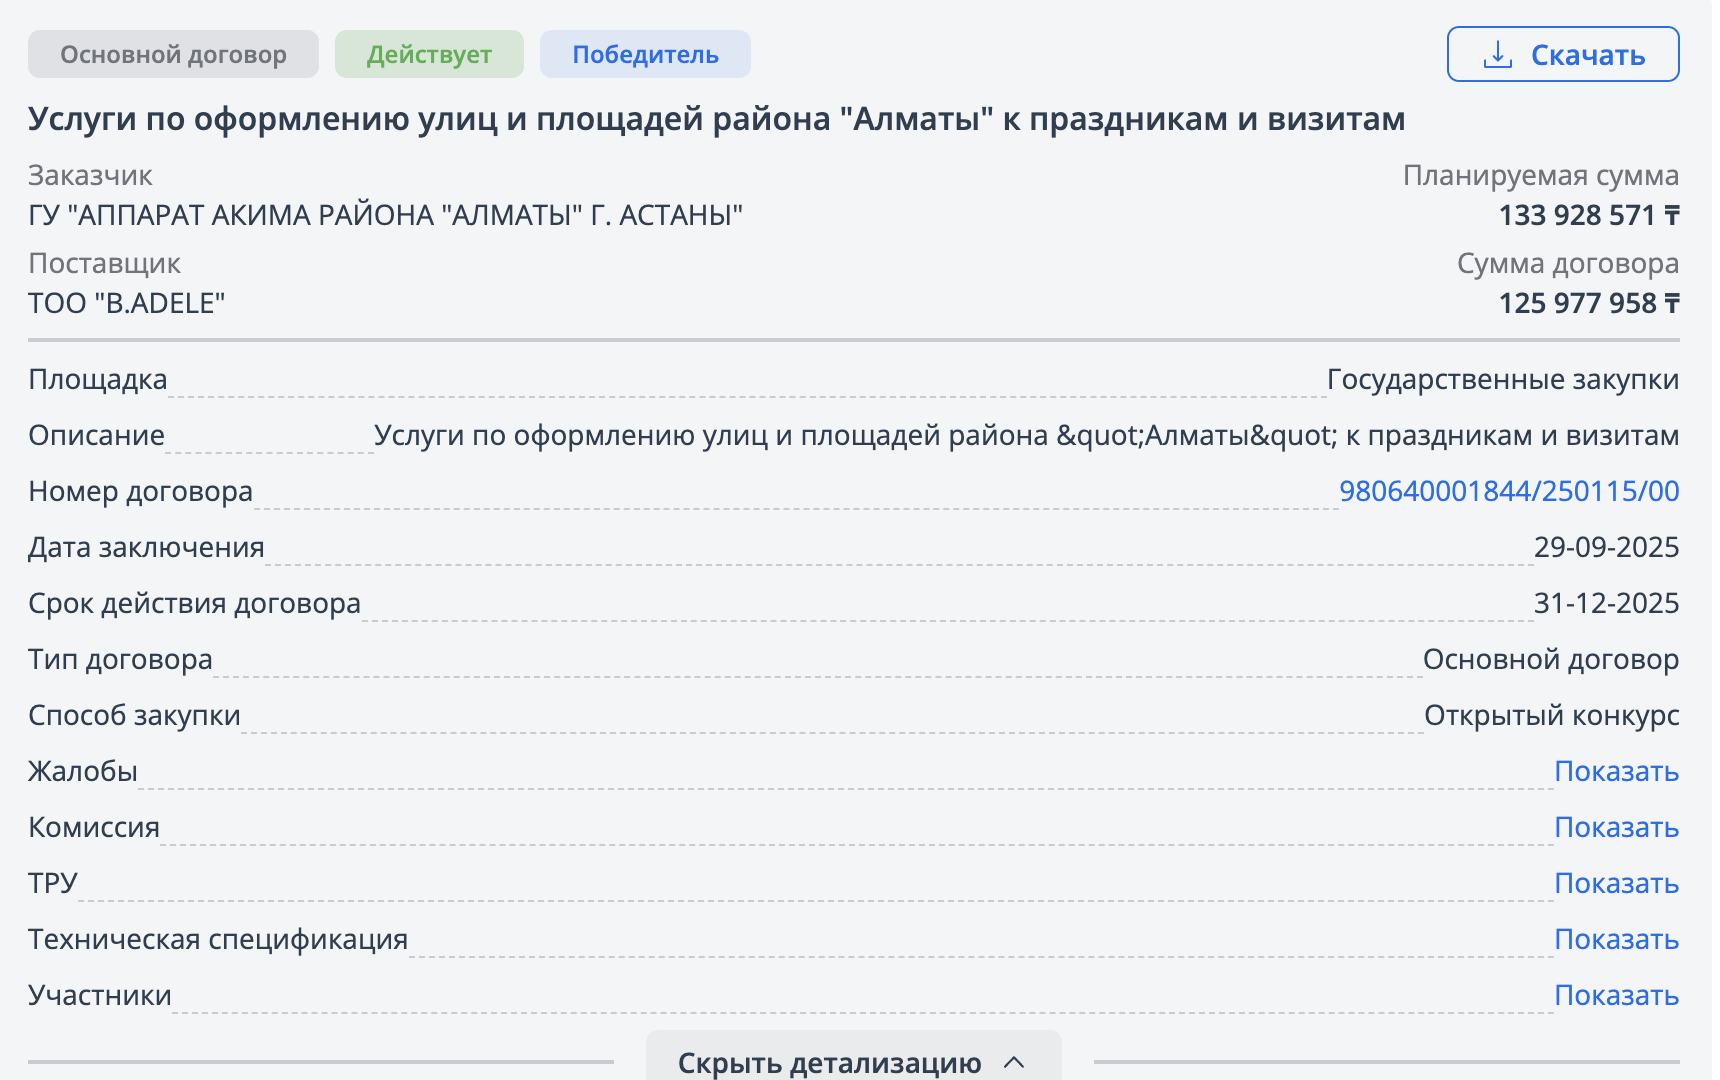Click the conclusion date 29-09-2025

tap(1606, 547)
